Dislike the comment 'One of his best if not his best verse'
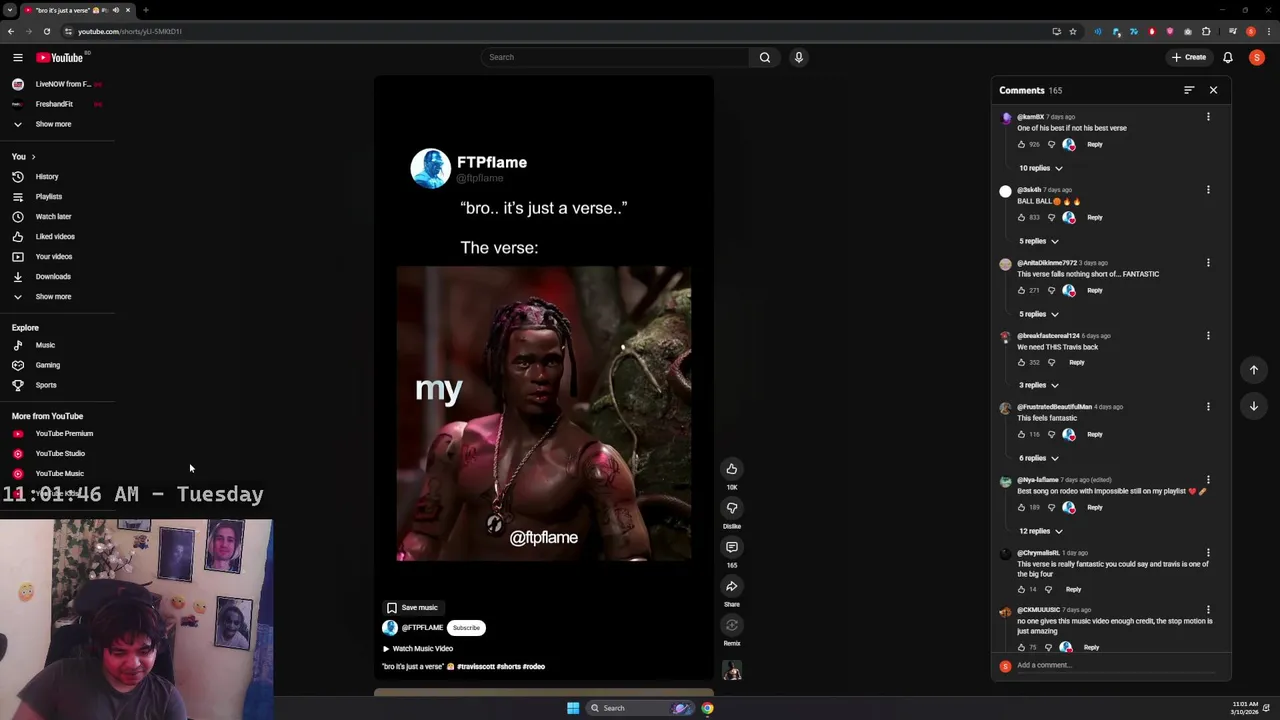 point(1051,145)
